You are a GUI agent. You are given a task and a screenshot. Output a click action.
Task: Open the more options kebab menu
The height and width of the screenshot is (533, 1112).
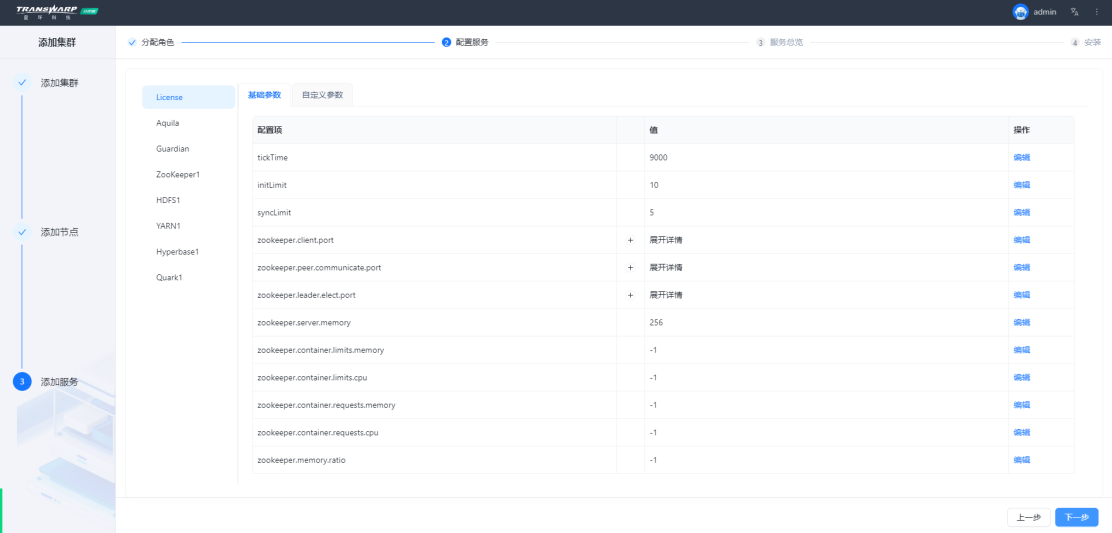[x=1096, y=12]
